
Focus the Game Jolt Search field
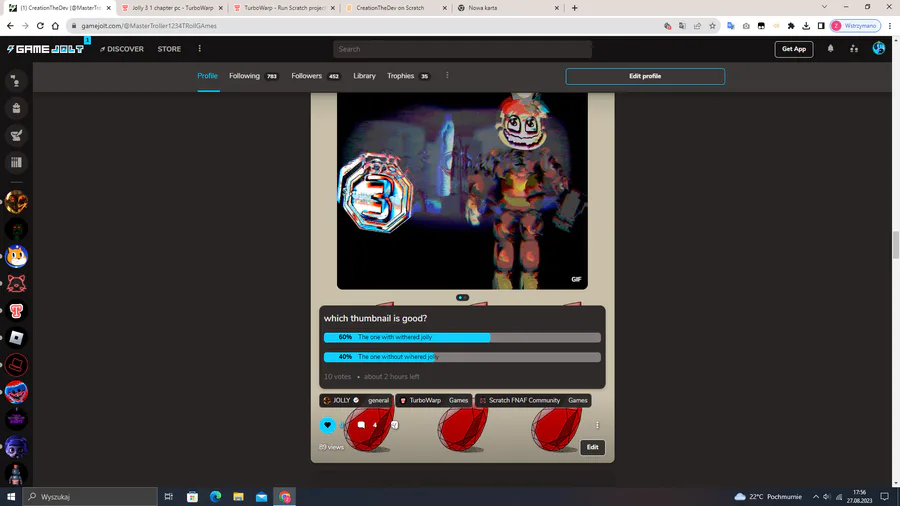click(462, 49)
